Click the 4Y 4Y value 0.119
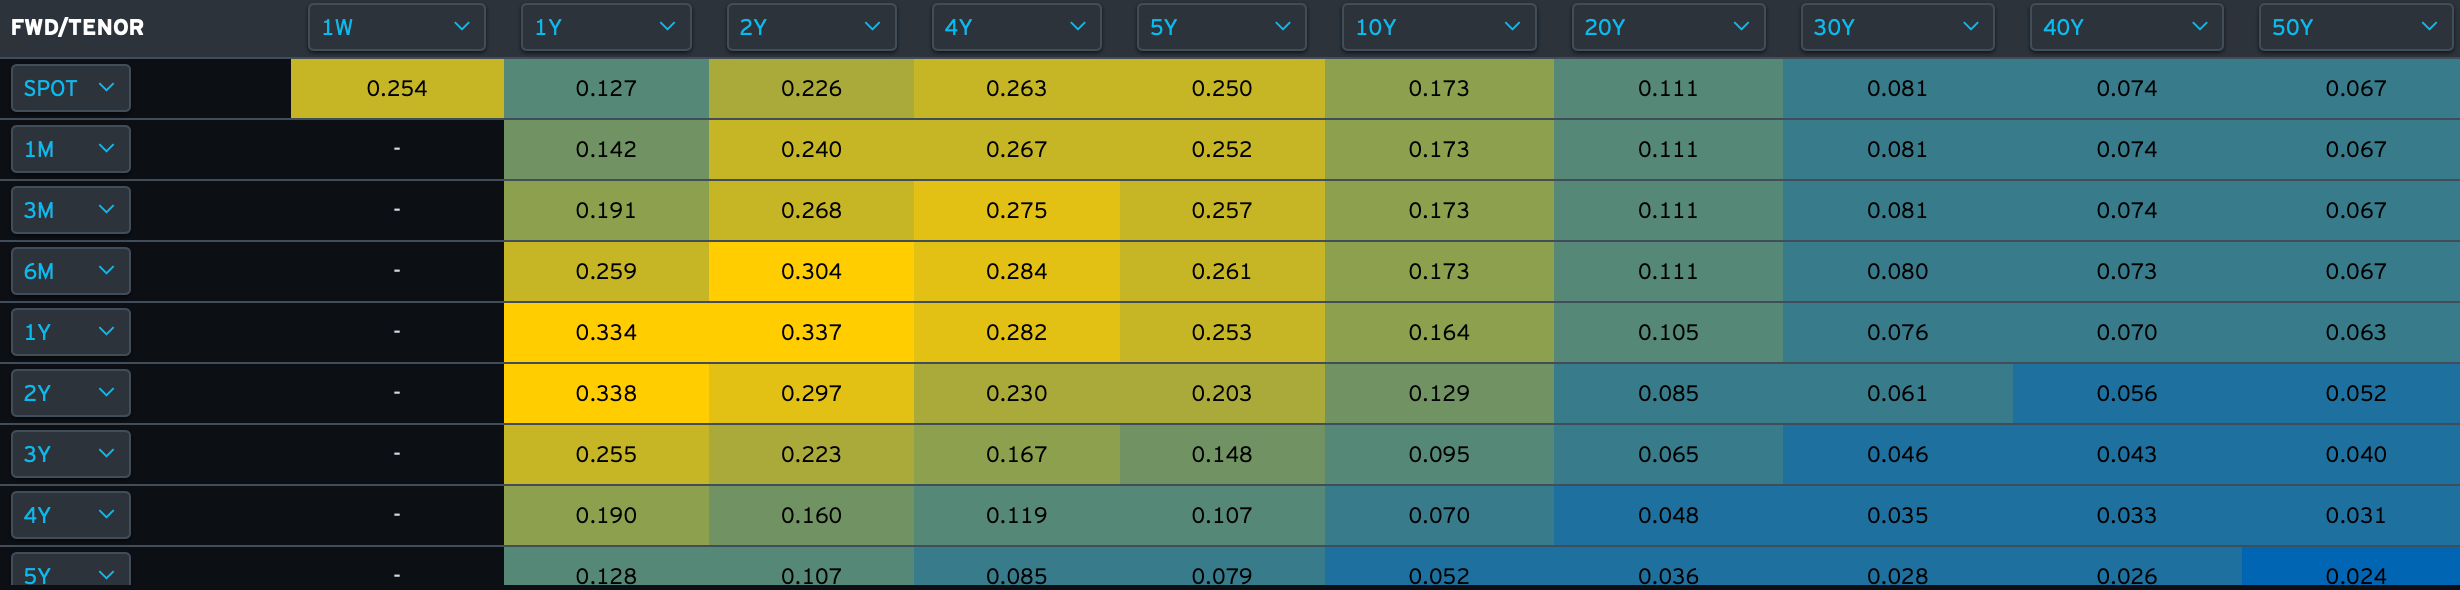2460x590 pixels. [1016, 515]
